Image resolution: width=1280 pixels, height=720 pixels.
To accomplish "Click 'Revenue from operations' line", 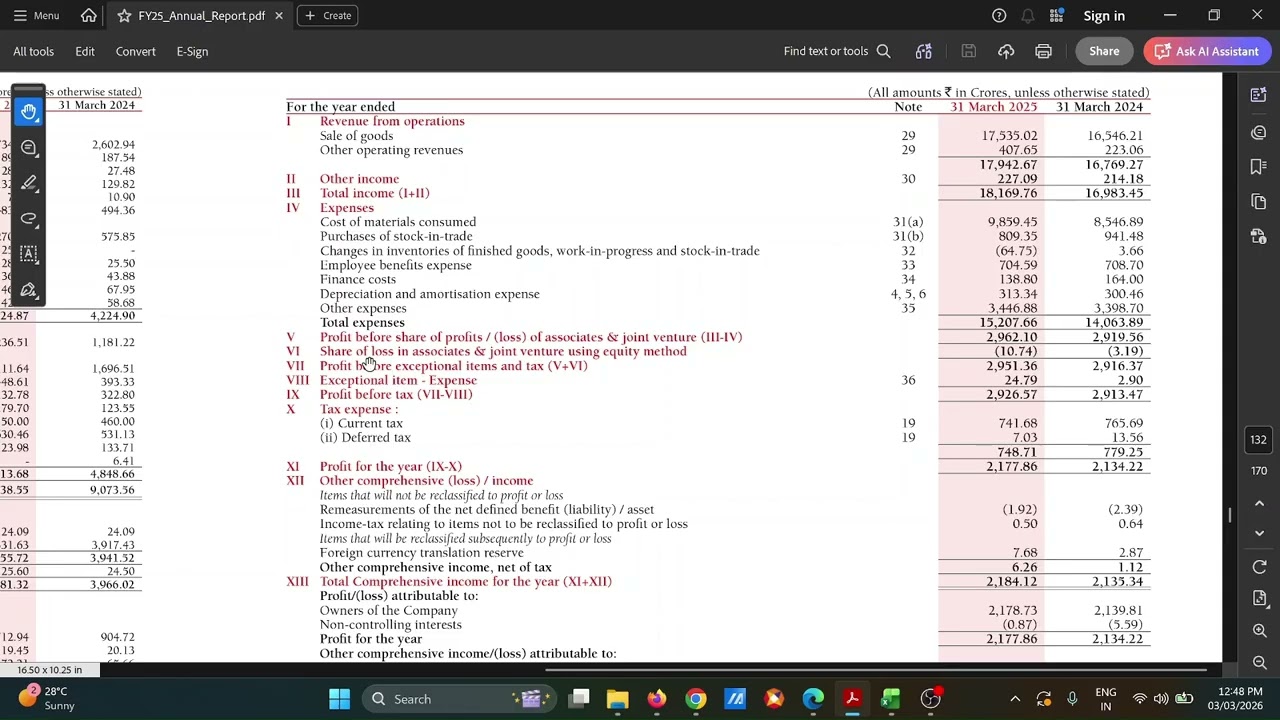I will click(x=392, y=121).
